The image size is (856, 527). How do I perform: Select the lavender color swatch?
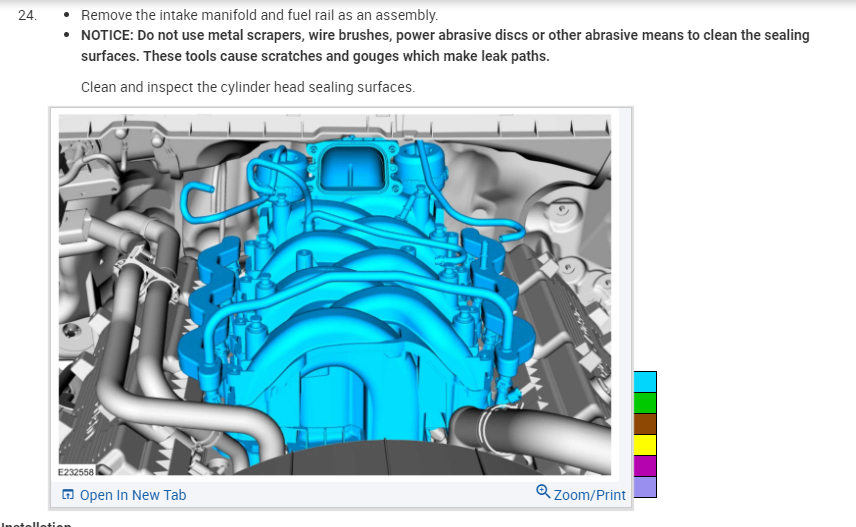[645, 487]
